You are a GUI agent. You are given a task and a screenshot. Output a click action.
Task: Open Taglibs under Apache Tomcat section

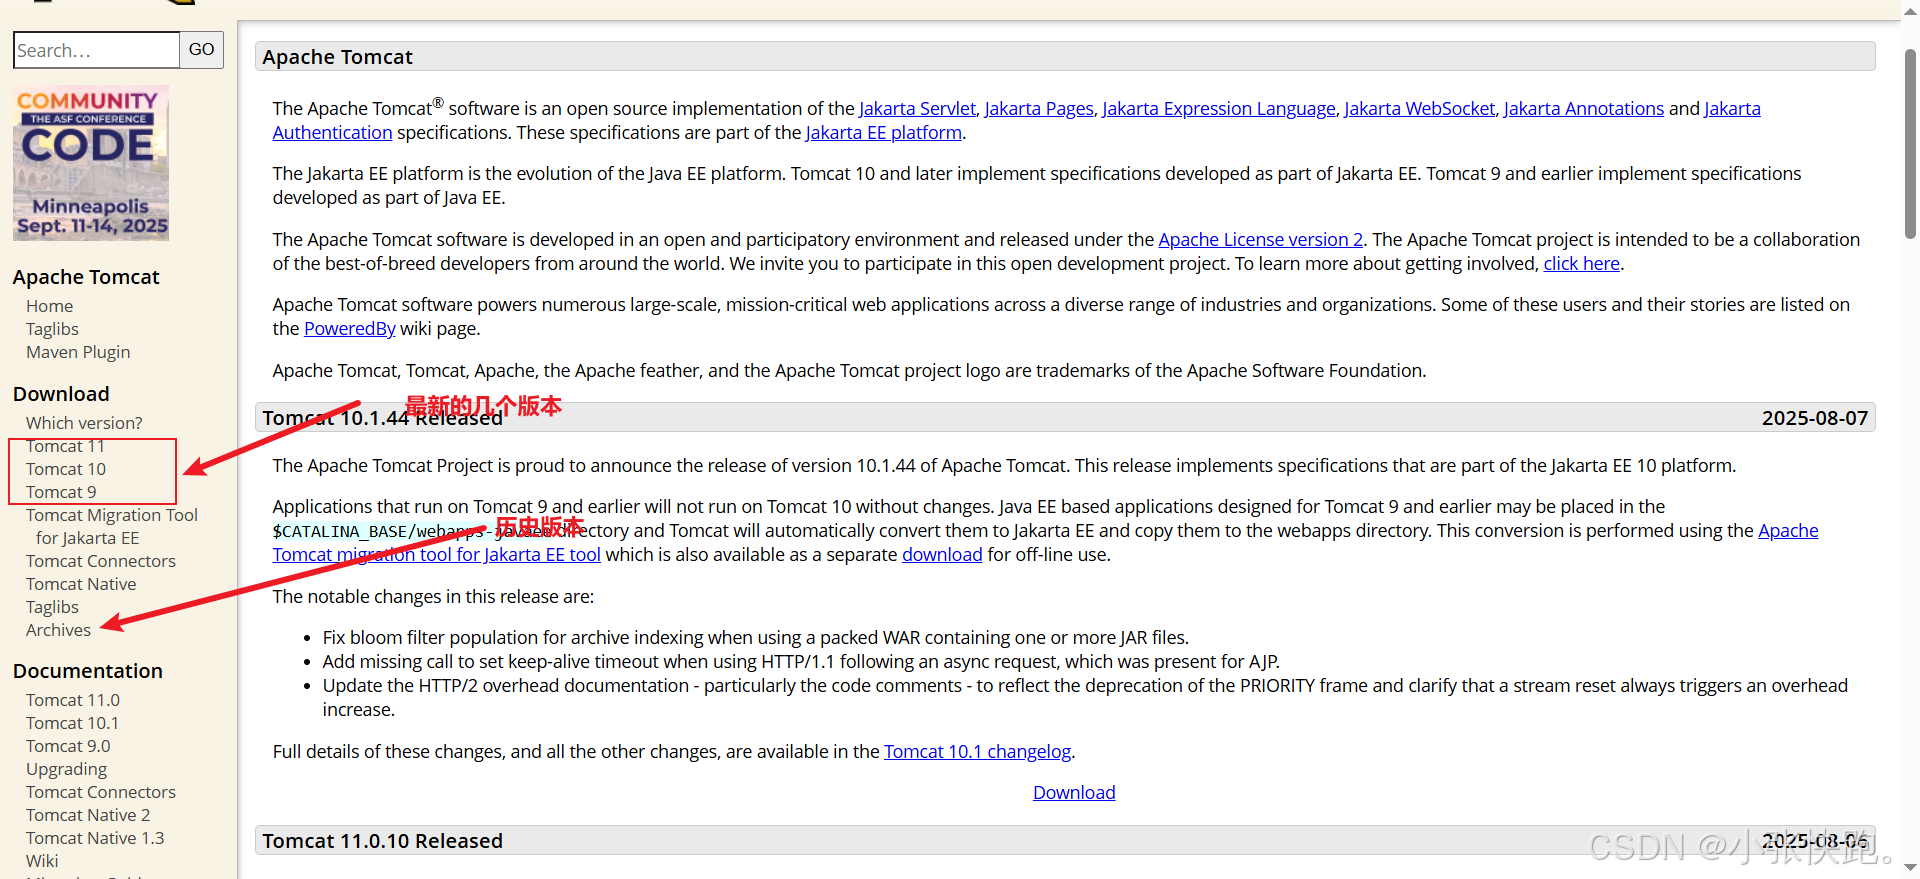point(52,329)
